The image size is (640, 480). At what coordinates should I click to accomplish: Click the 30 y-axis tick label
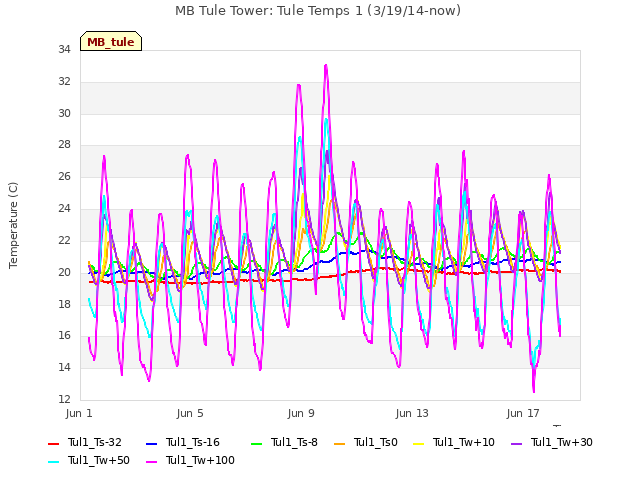pyautogui.click(x=64, y=113)
